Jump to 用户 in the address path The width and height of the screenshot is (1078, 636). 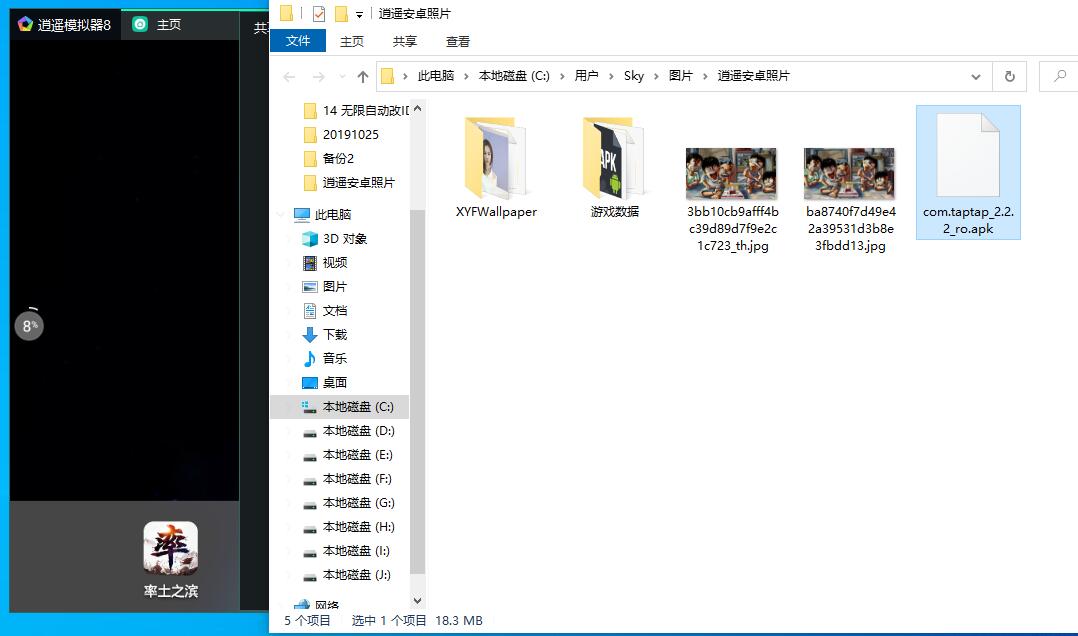586,76
